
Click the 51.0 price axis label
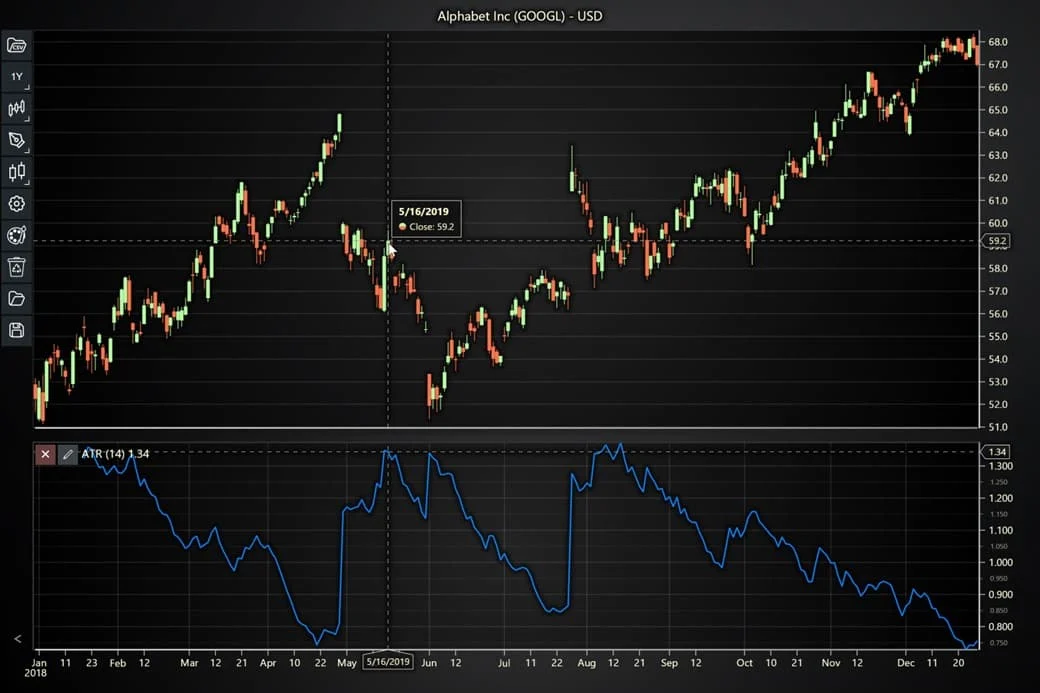click(997, 427)
